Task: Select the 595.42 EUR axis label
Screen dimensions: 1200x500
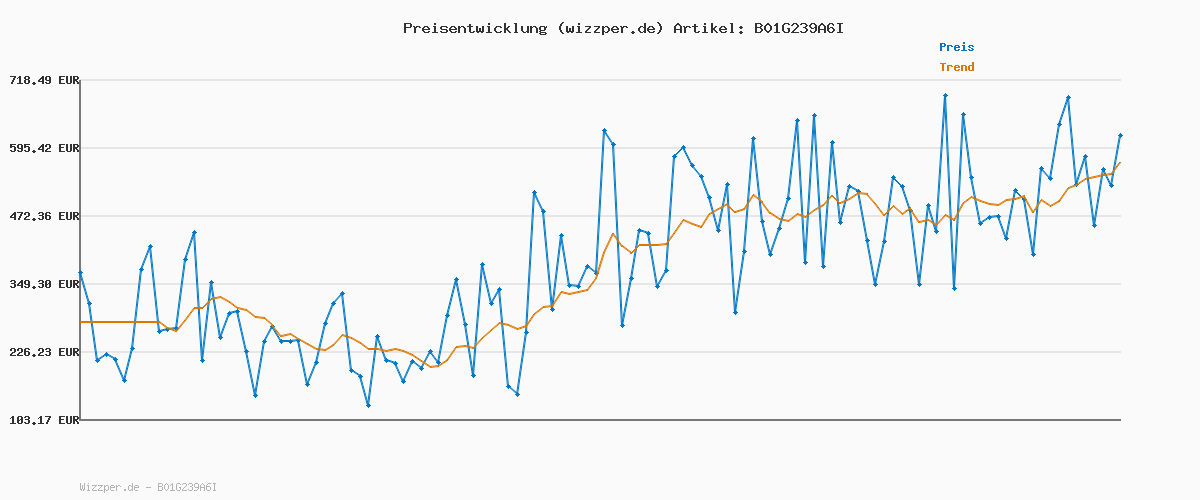Action: [43, 148]
